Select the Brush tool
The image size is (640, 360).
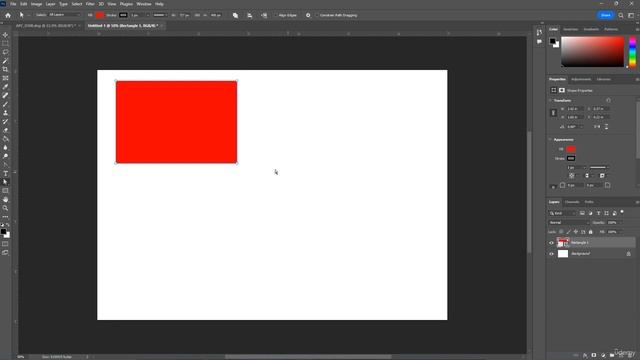coord(5,104)
